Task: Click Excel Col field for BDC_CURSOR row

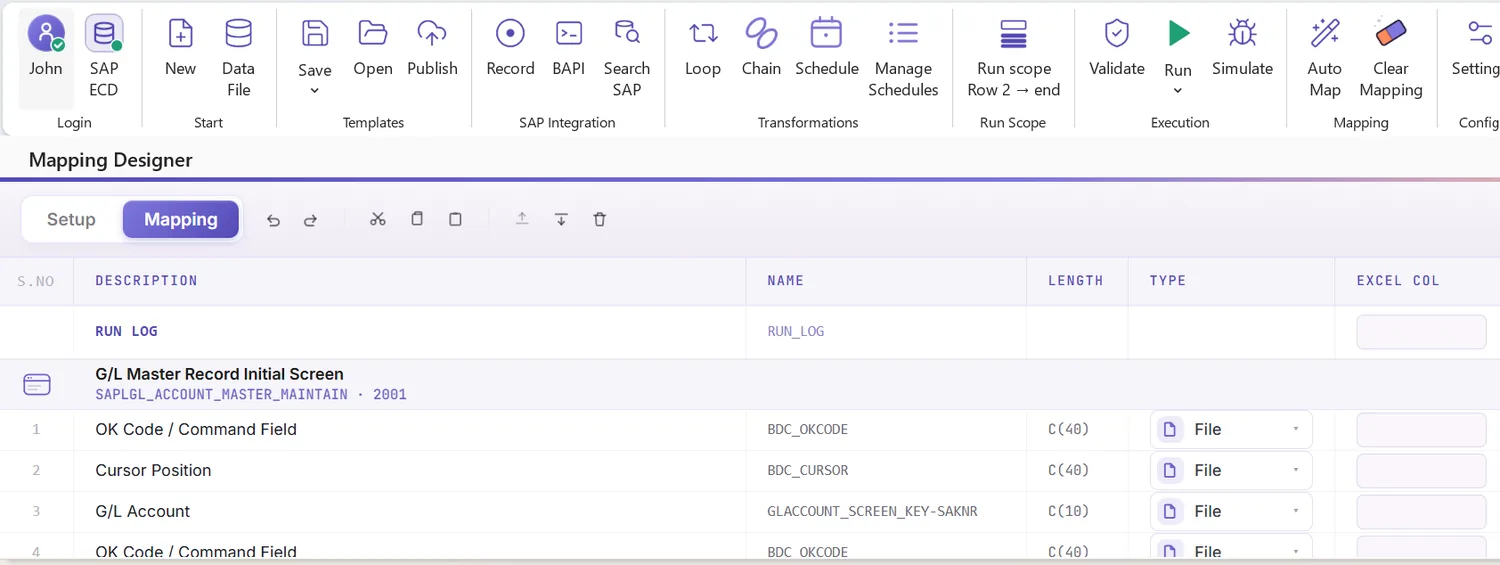Action: click(1421, 471)
